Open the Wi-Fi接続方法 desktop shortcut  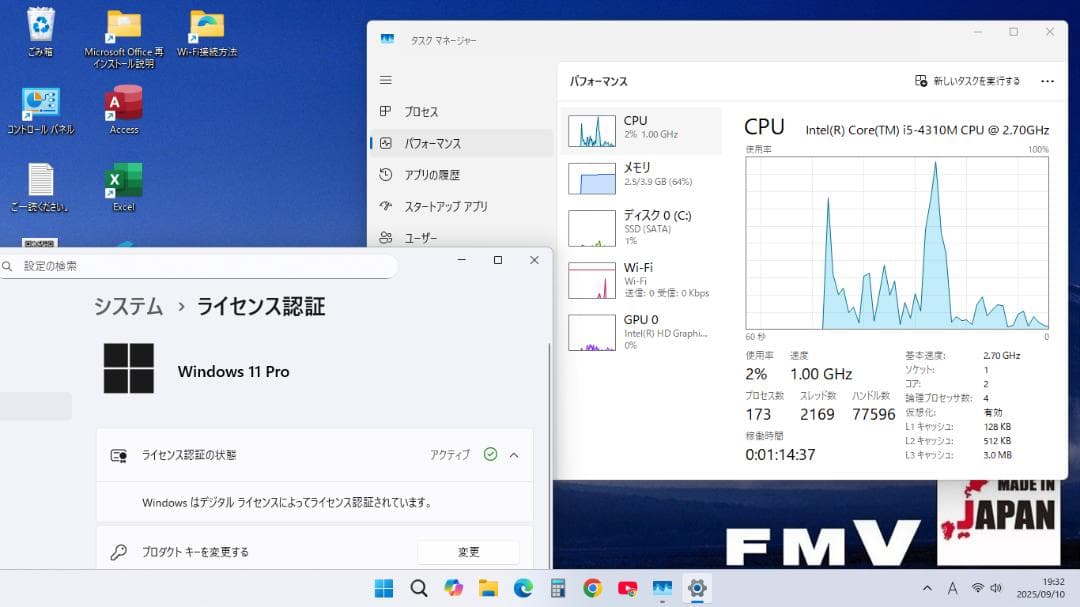(207, 32)
